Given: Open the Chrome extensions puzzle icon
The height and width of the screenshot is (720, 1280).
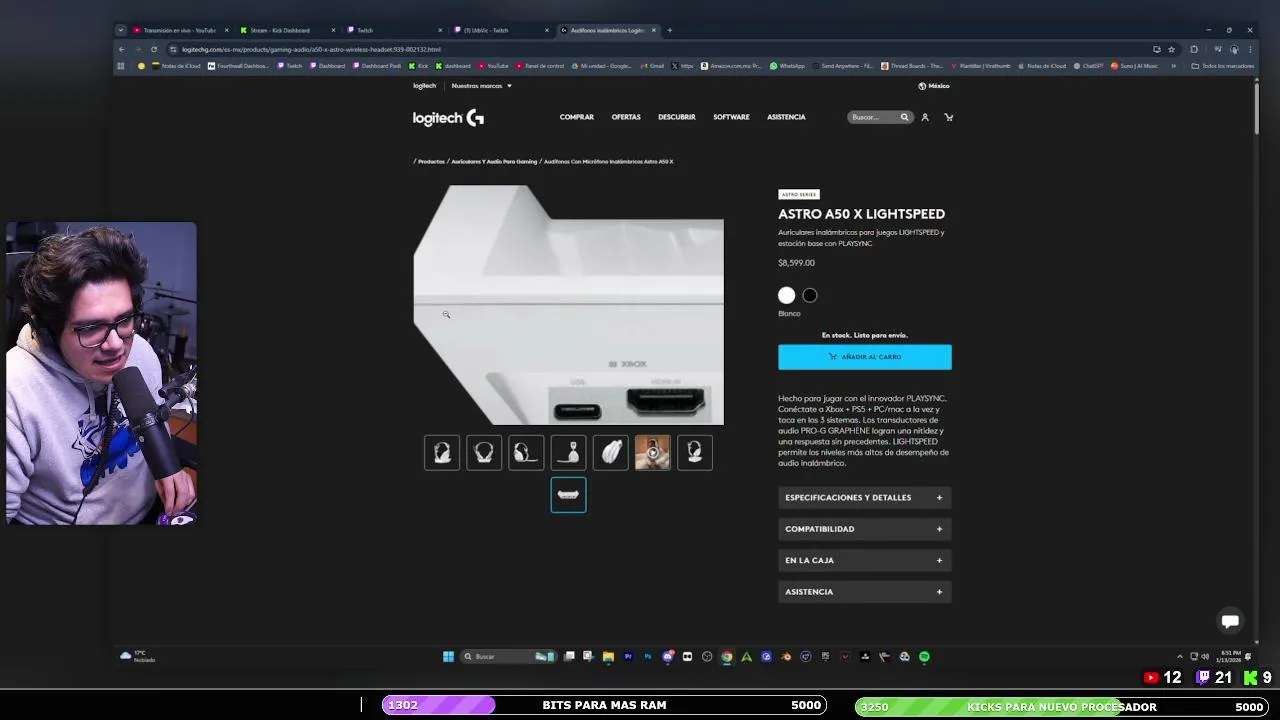Looking at the screenshot, I should pos(1194,49).
